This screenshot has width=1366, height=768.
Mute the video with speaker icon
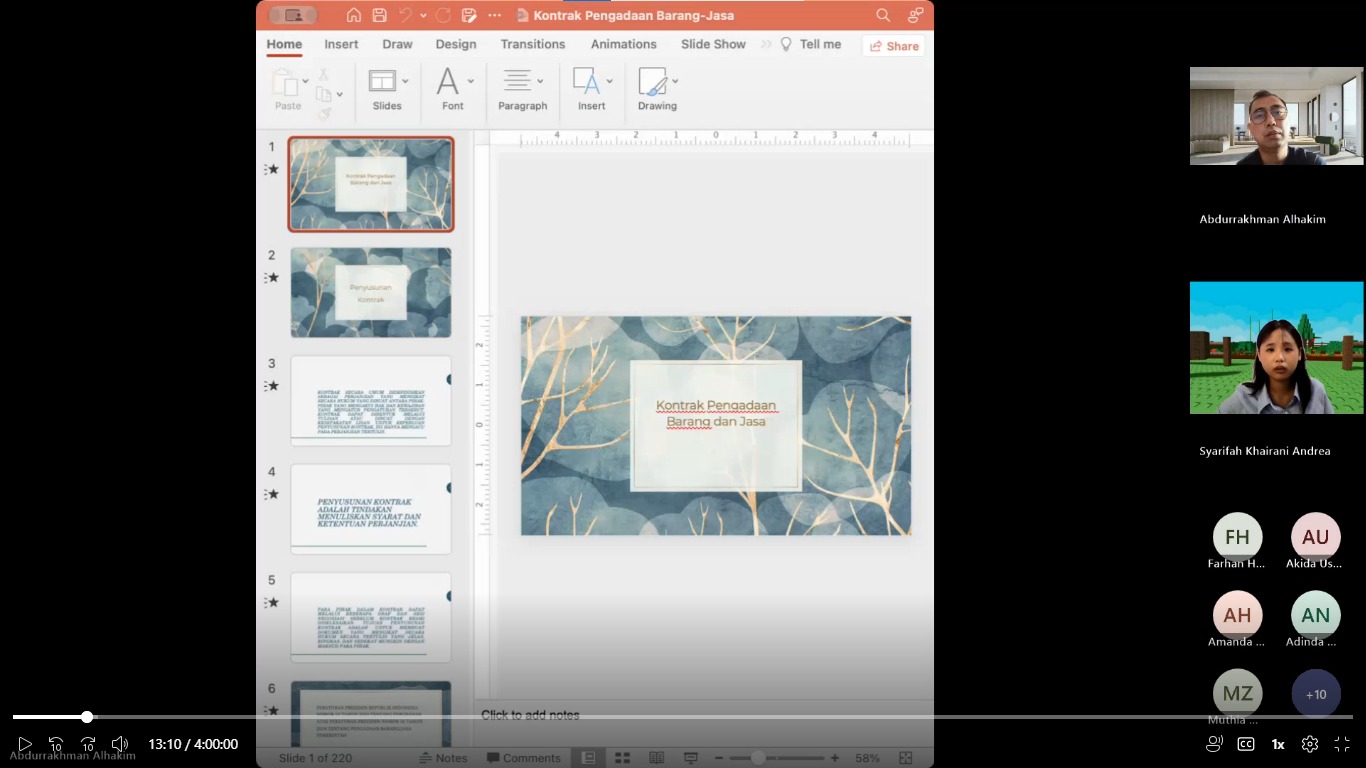[120, 744]
